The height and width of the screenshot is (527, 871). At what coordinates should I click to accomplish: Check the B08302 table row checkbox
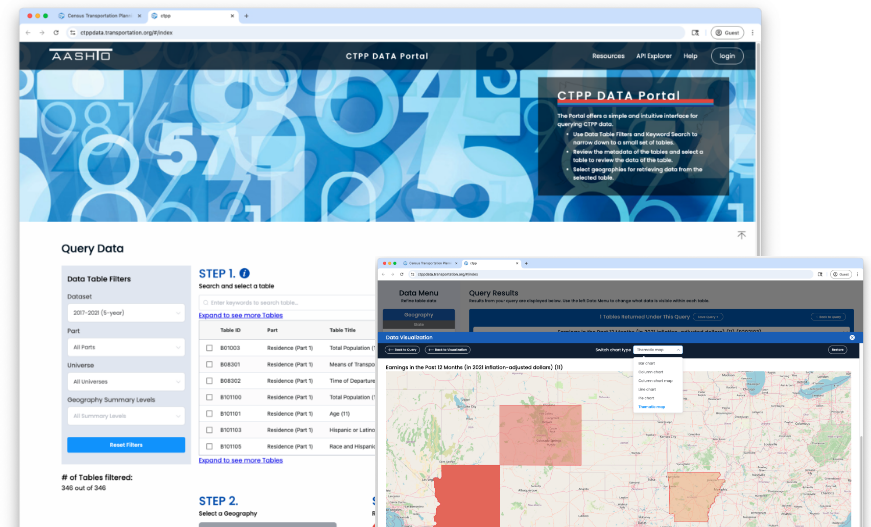tap(209, 381)
